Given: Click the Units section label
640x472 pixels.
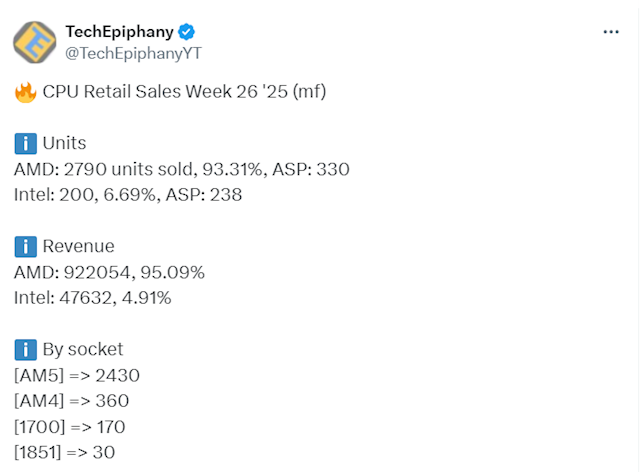Looking at the screenshot, I should point(64,143).
